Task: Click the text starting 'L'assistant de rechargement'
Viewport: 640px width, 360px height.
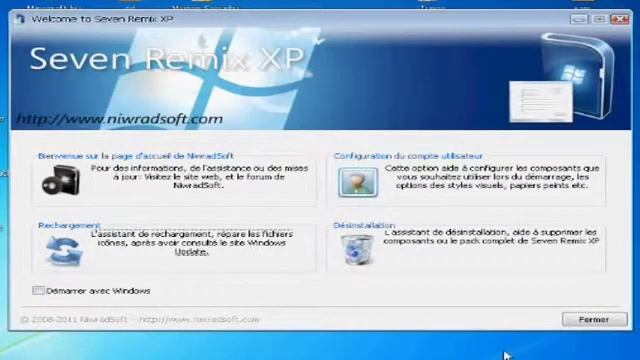Action: click(191, 243)
